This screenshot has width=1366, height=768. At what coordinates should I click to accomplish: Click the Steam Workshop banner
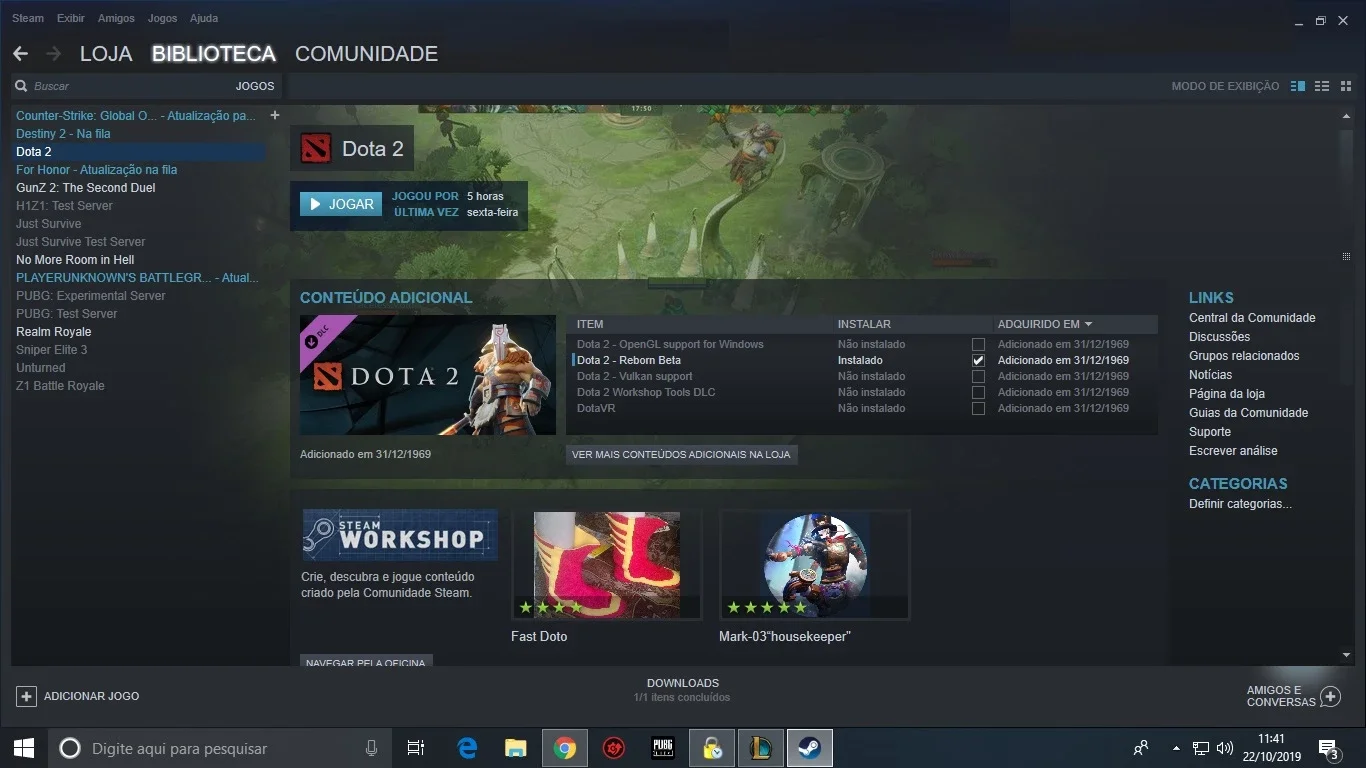(x=400, y=535)
